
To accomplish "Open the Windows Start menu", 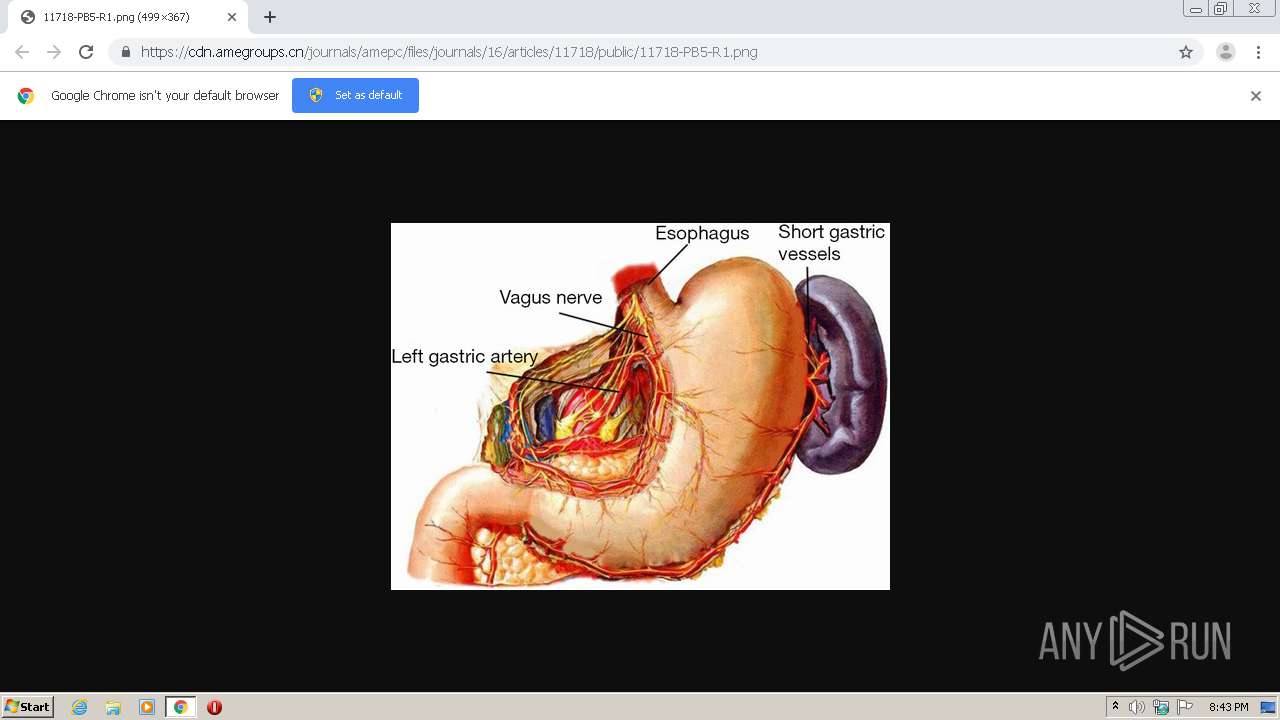I will click(x=28, y=707).
